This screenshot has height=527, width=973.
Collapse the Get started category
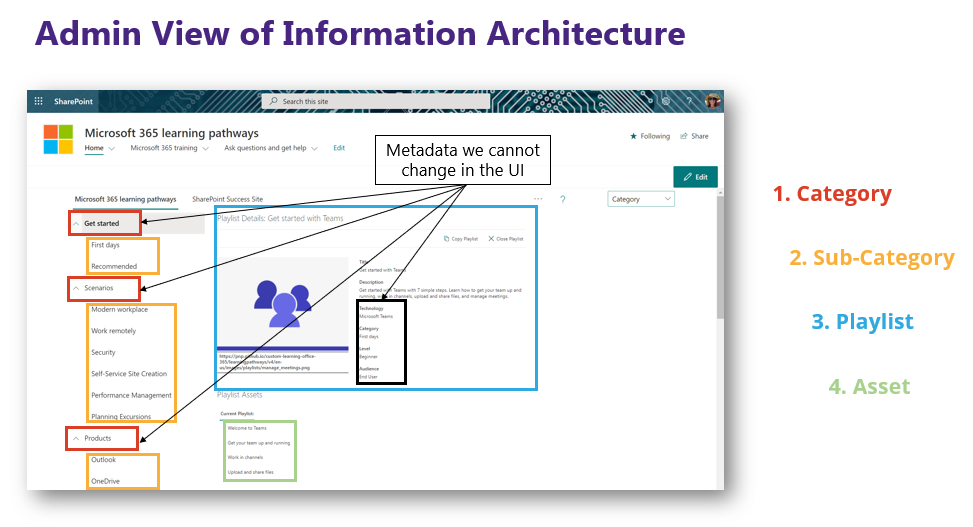76,223
